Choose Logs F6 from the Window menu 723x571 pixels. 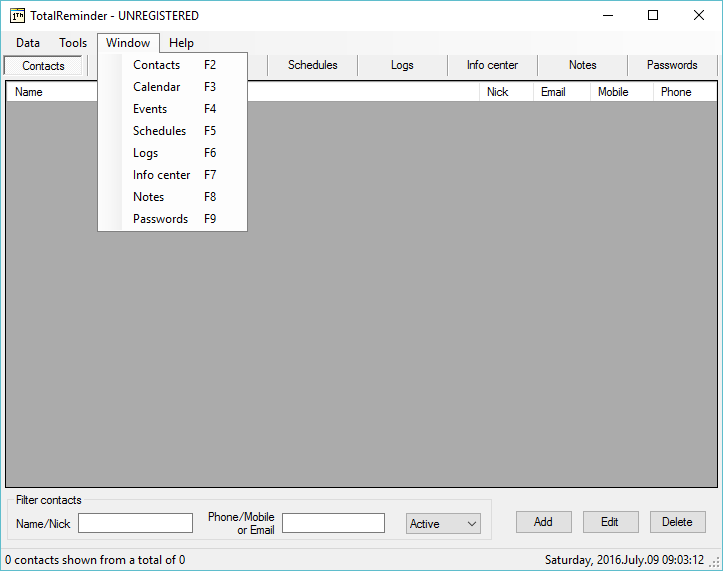[172, 153]
